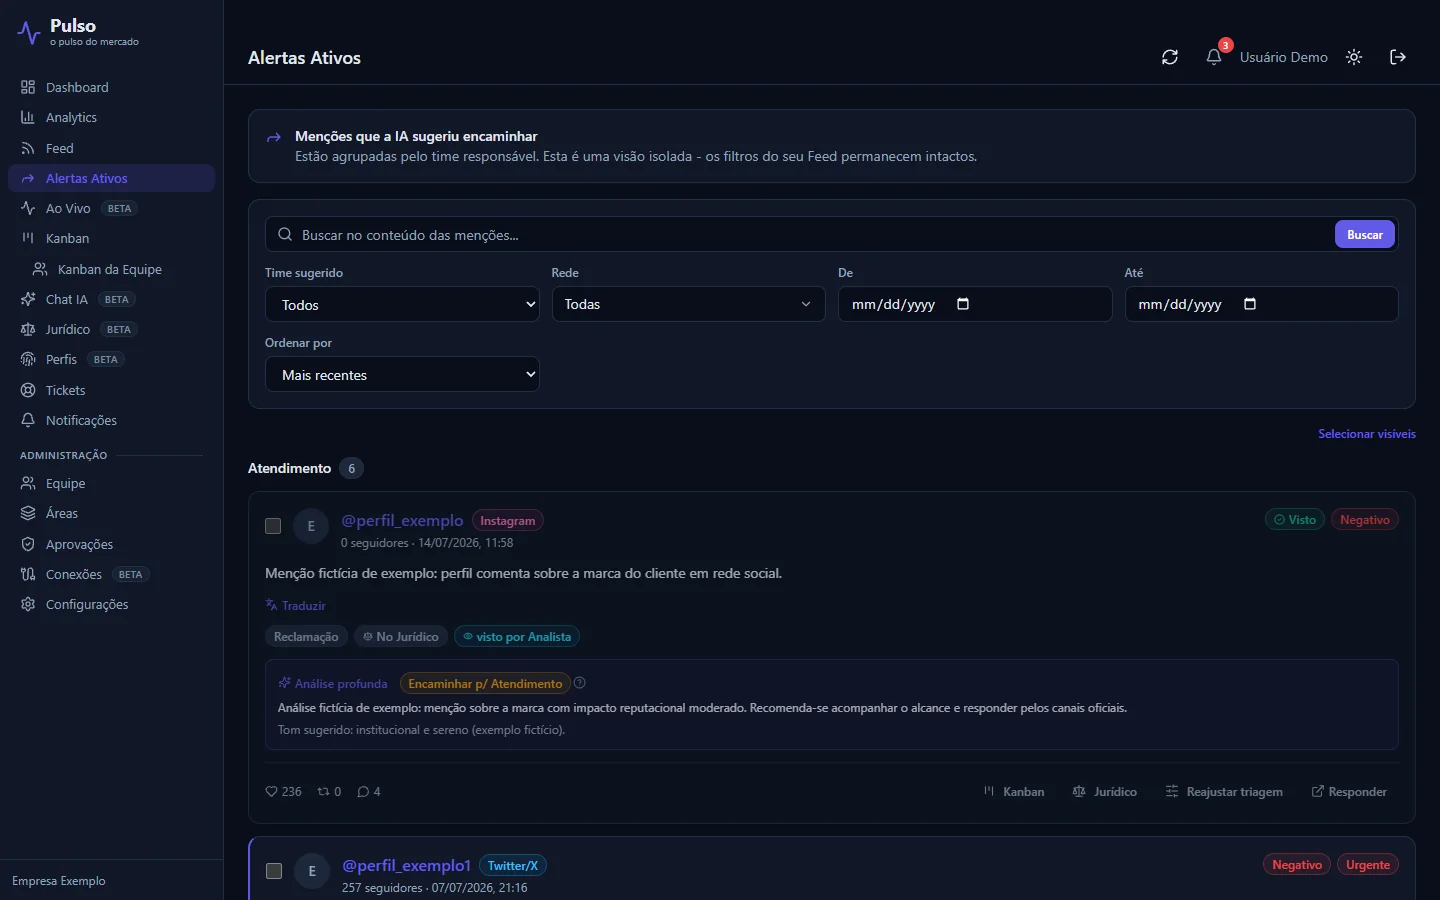Open calendar picker in the Até date field
Screen dimensions: 1440x900
coord(1250,304)
